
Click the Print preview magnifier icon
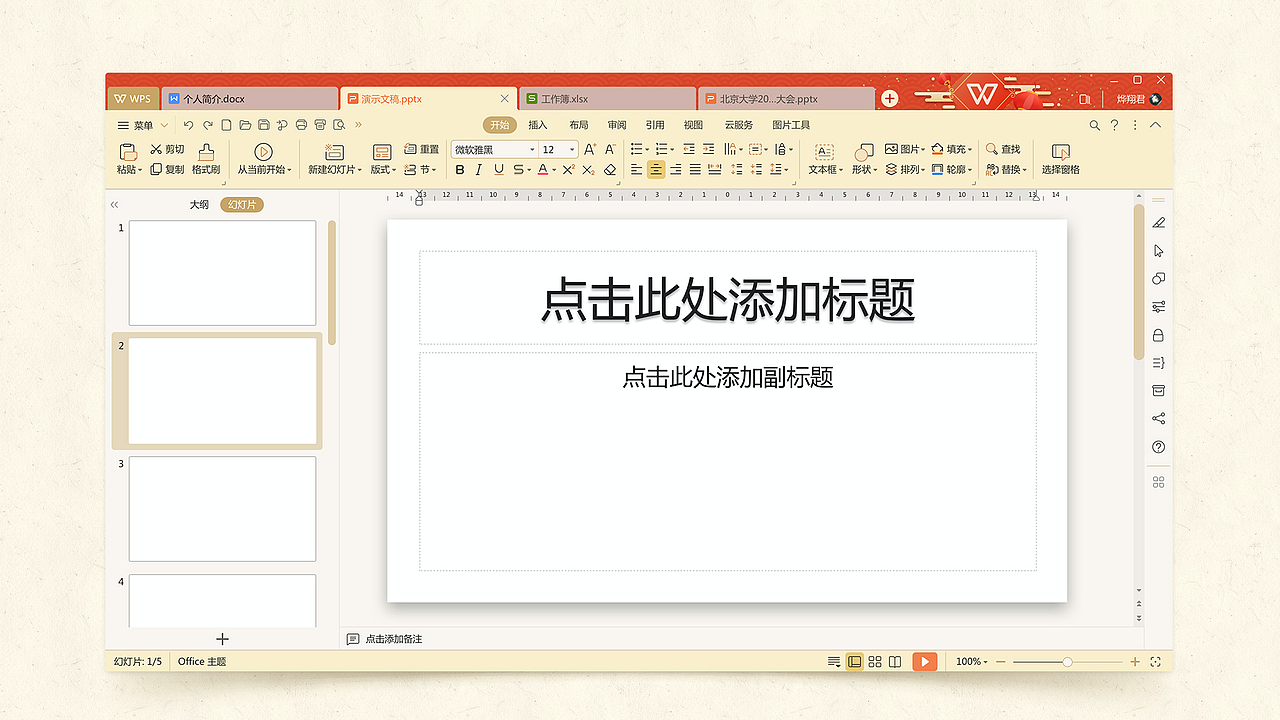tap(339, 125)
